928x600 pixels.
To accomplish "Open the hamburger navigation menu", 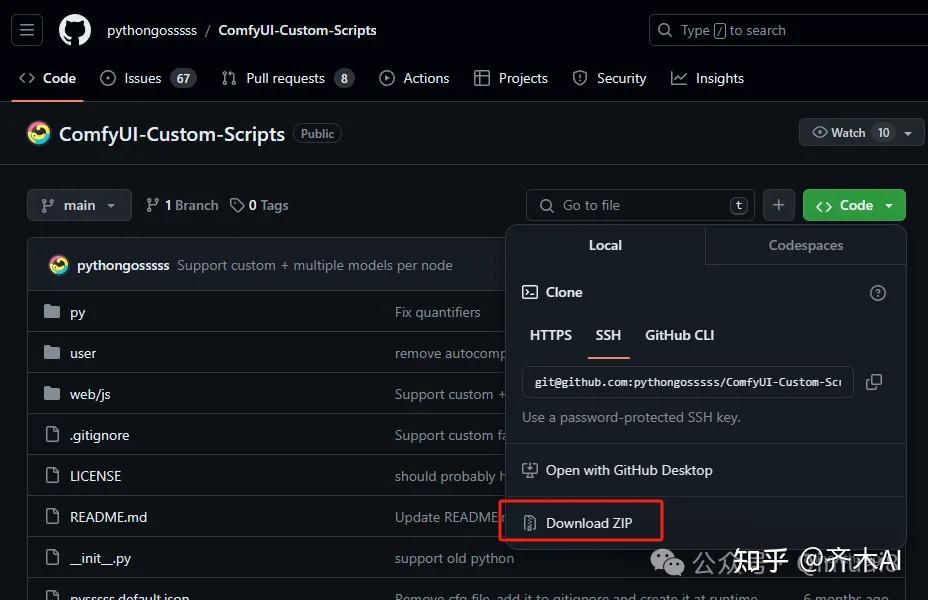I will click(x=27, y=30).
